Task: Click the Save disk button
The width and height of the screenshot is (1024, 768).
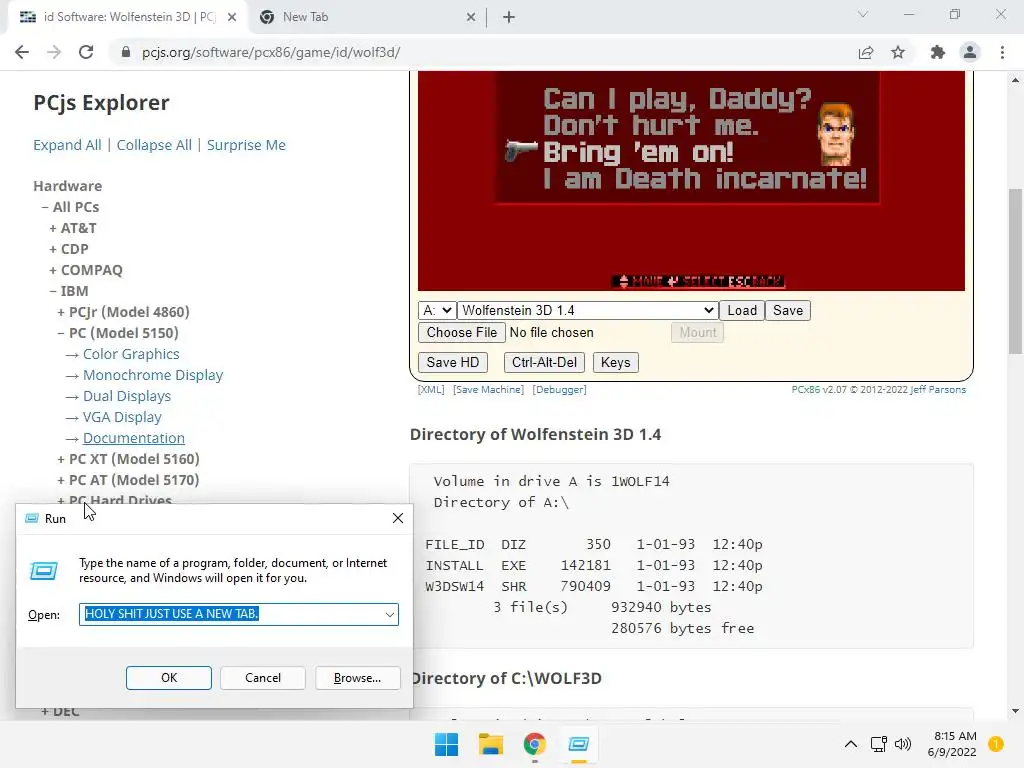Action: 788,310
